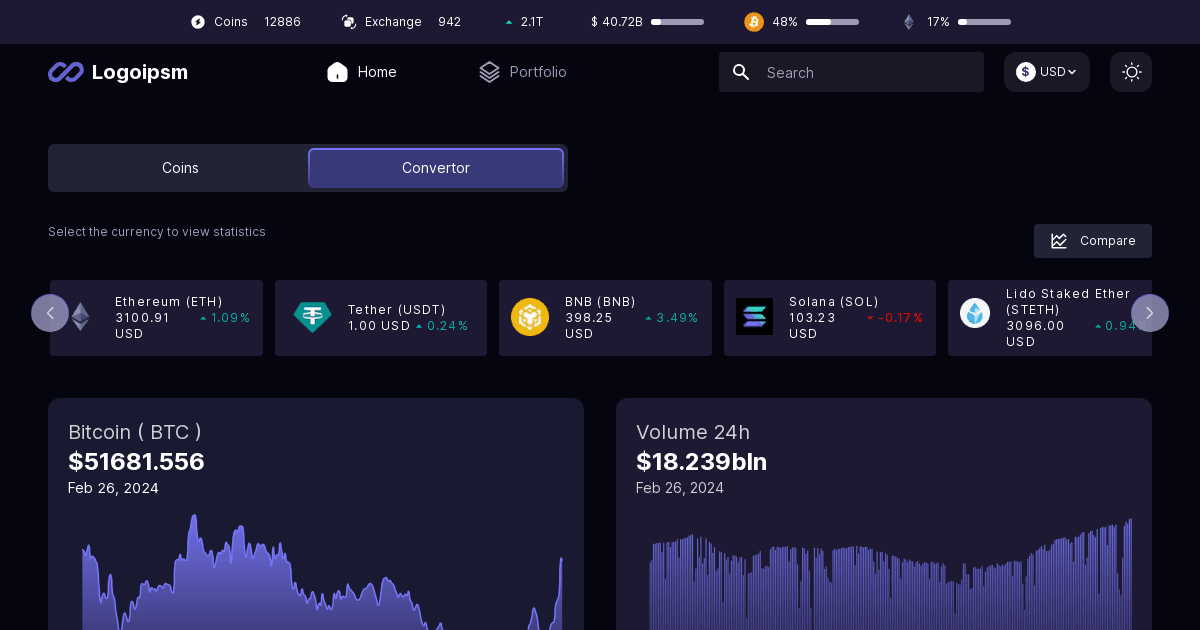
Task: Click the right carousel arrow to see more coins
Action: (x=1150, y=313)
